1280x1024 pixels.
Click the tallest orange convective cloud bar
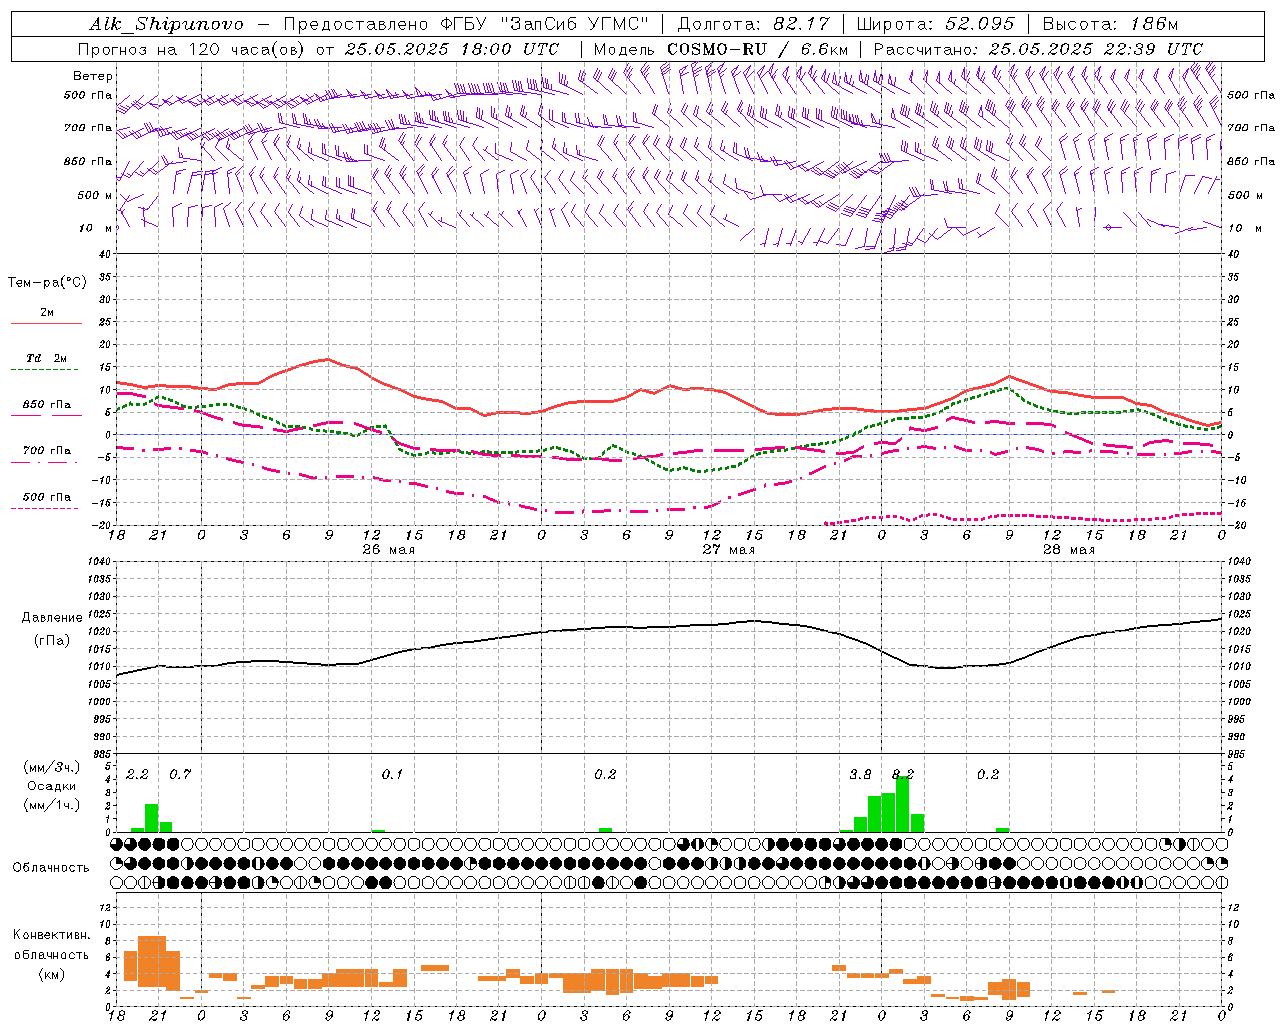tap(151, 962)
